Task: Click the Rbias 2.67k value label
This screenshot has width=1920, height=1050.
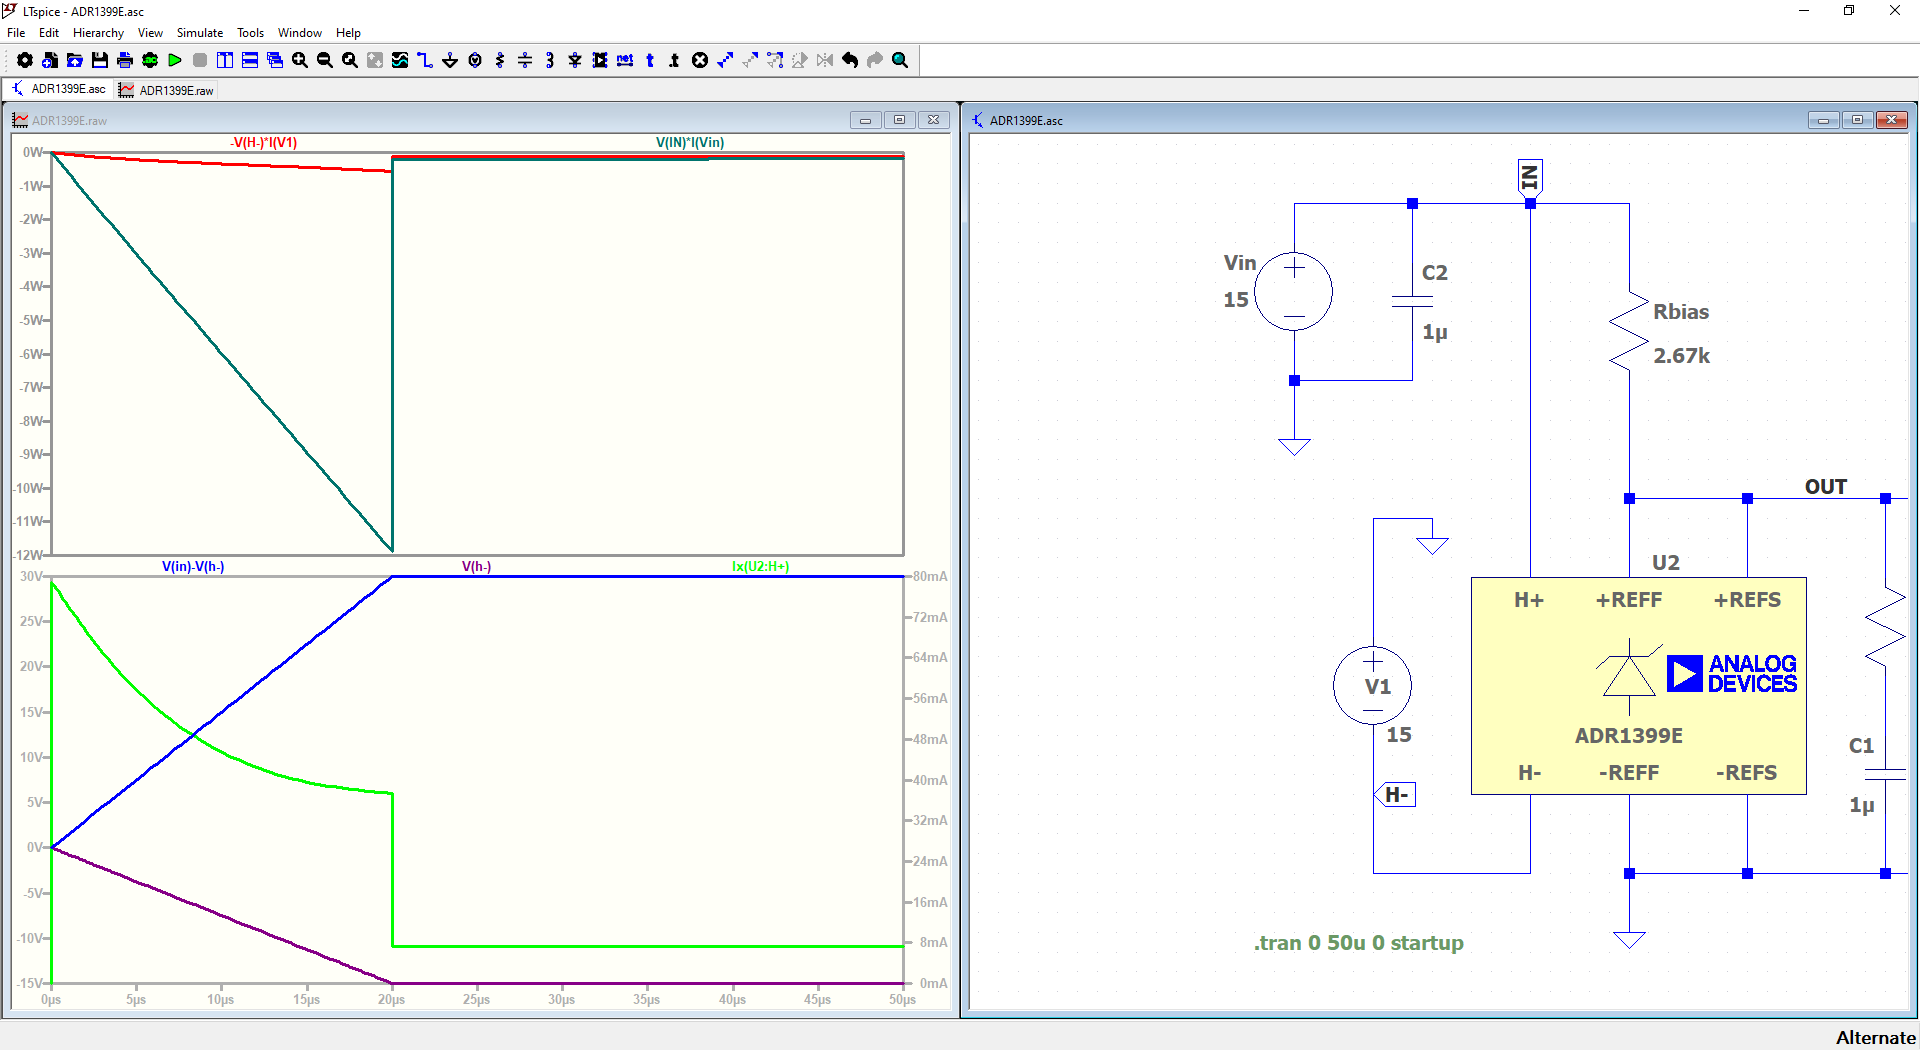Action: (1681, 356)
